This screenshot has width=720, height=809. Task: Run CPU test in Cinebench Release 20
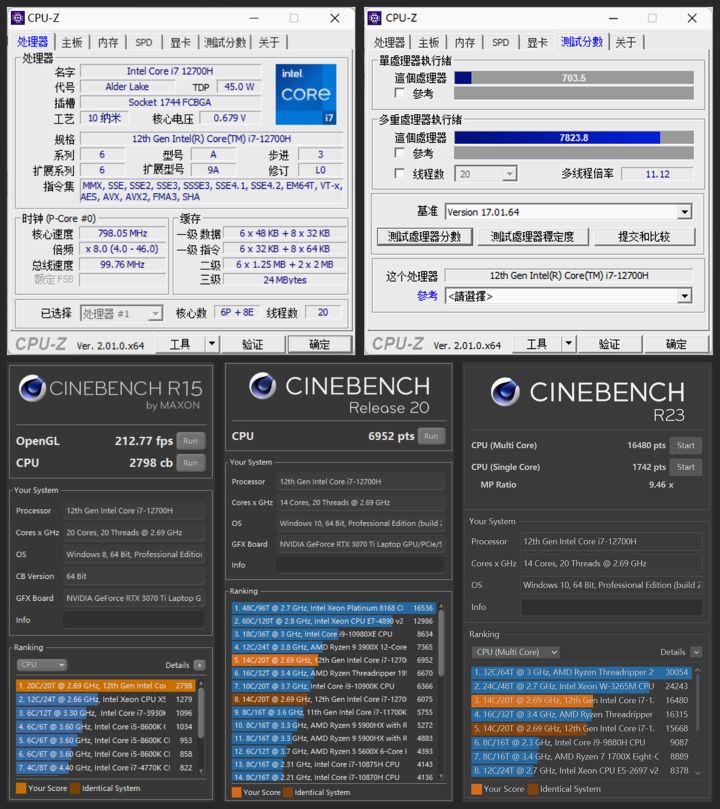(431, 436)
